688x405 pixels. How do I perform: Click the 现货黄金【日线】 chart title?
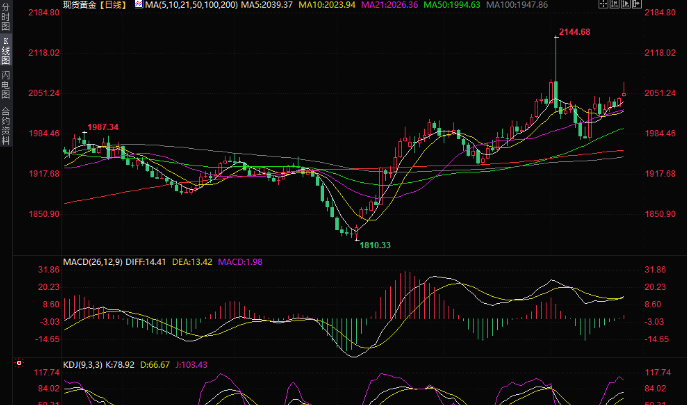pyautogui.click(x=95, y=5)
